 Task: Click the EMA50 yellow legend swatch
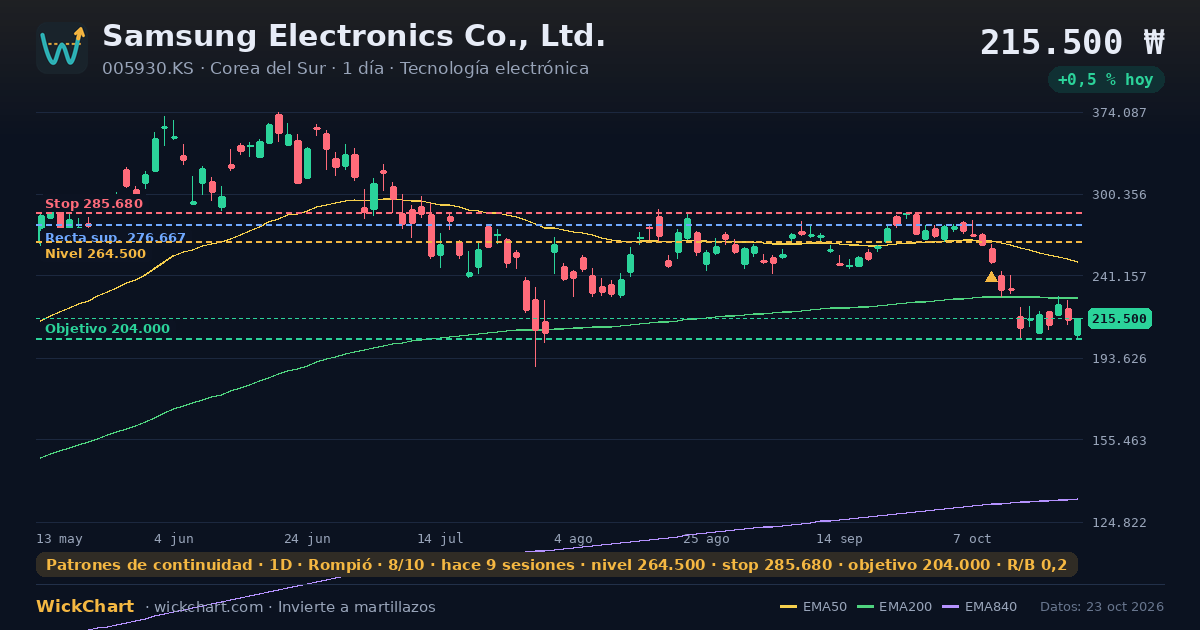[x=789, y=607]
